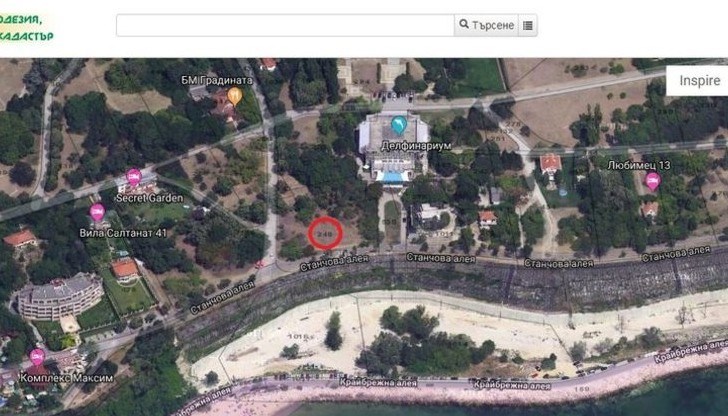Select the teal Делфинариум map marker
728x416 pixels.
click(x=399, y=125)
